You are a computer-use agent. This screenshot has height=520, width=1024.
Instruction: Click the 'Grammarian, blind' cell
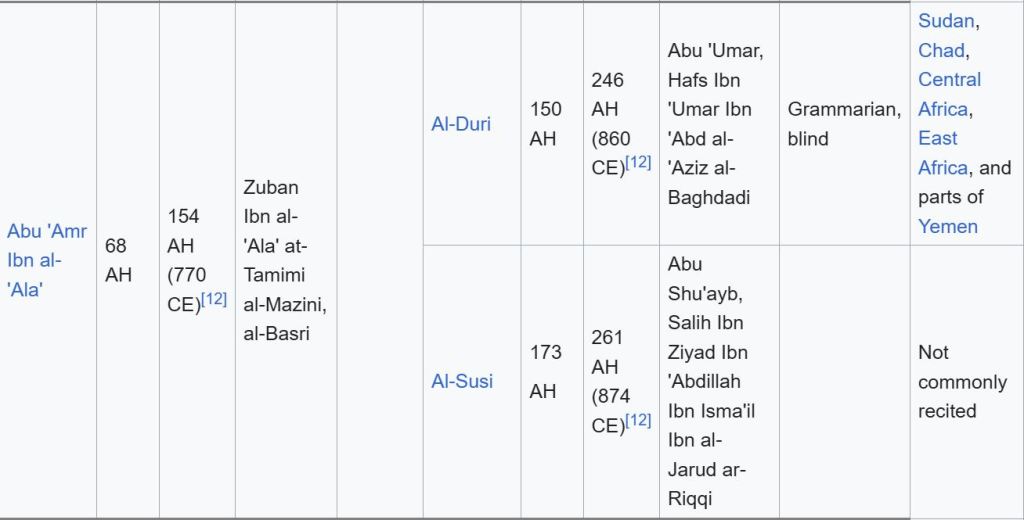coord(844,124)
